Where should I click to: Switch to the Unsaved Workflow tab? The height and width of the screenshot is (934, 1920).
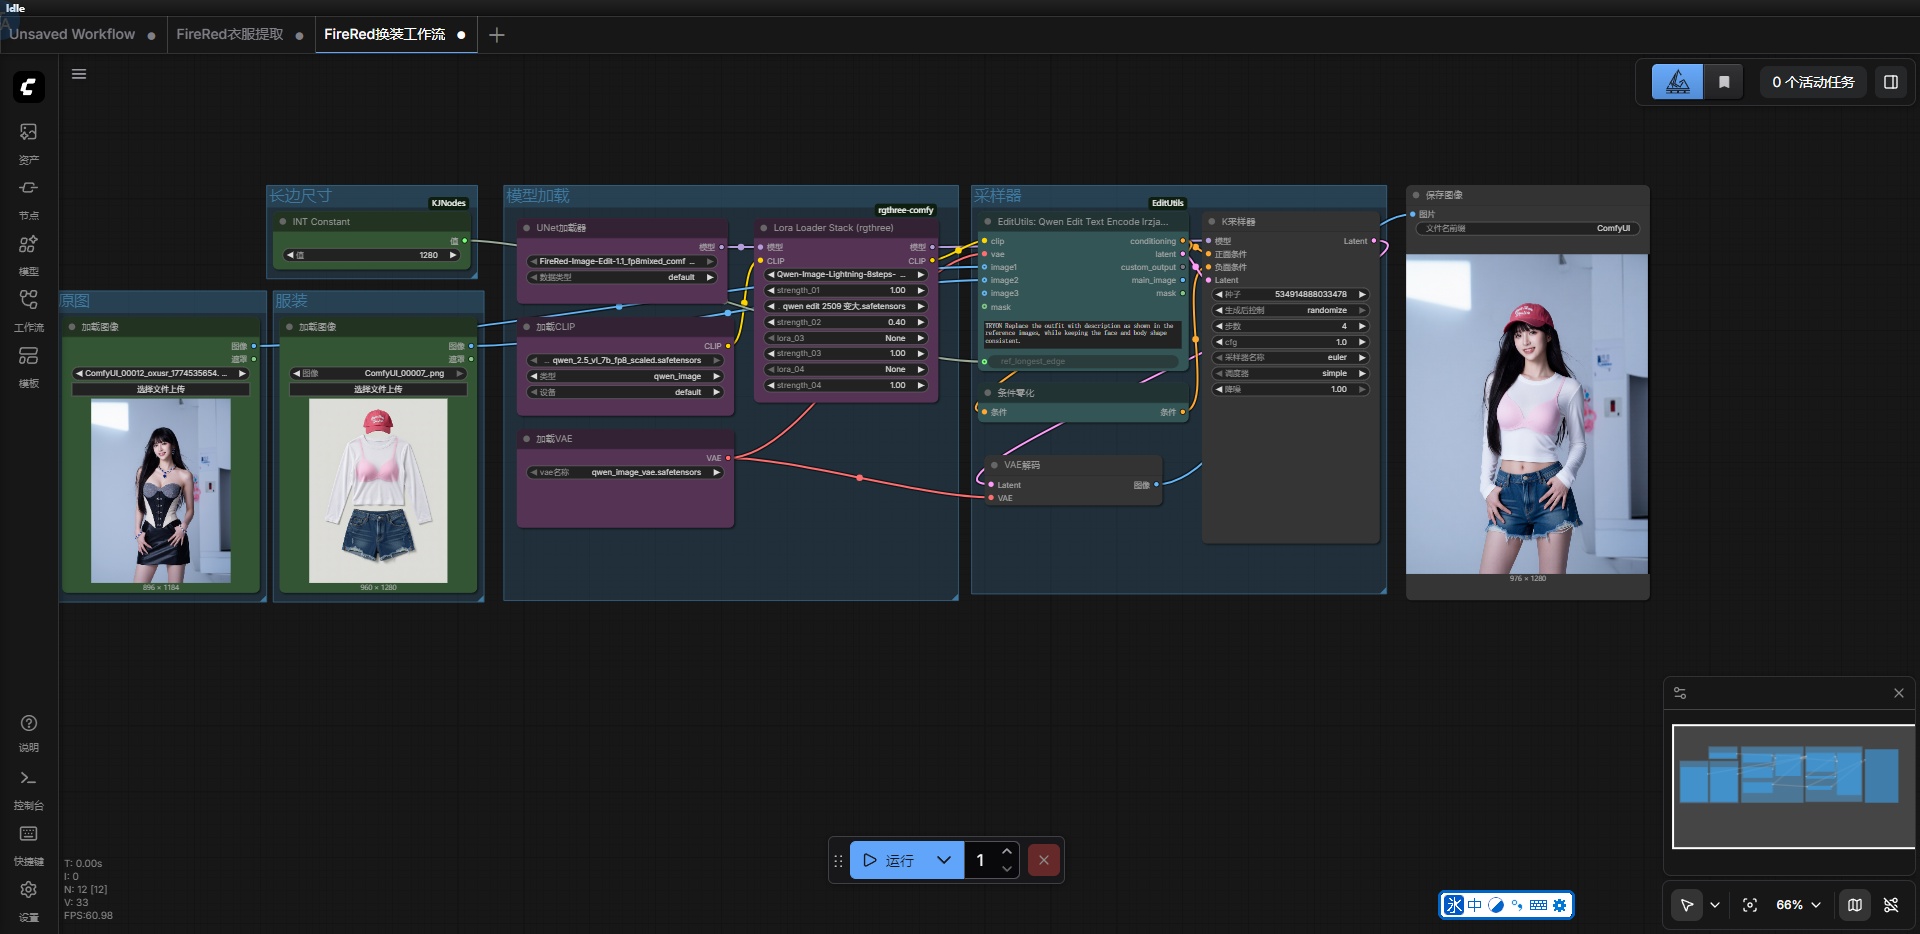[x=72, y=35]
